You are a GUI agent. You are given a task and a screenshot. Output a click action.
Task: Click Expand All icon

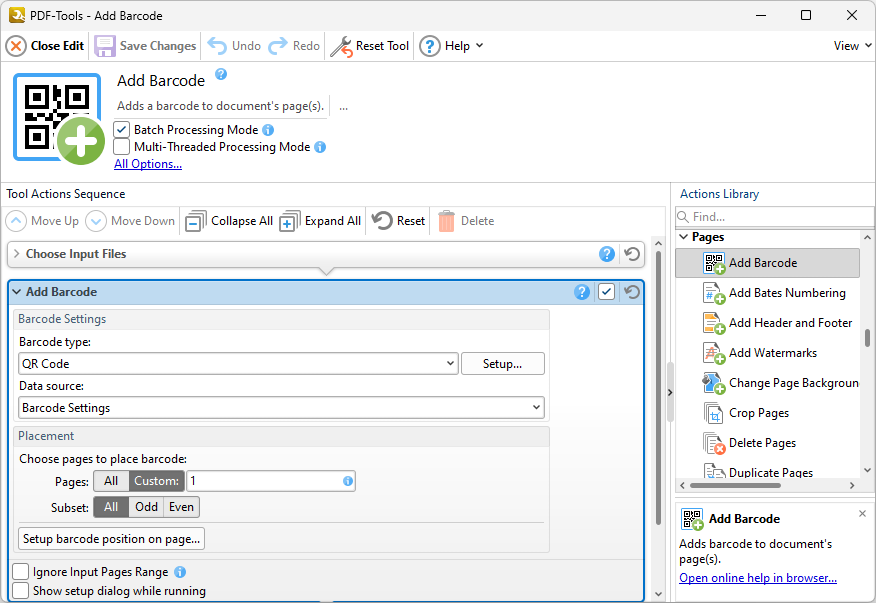[x=290, y=221]
